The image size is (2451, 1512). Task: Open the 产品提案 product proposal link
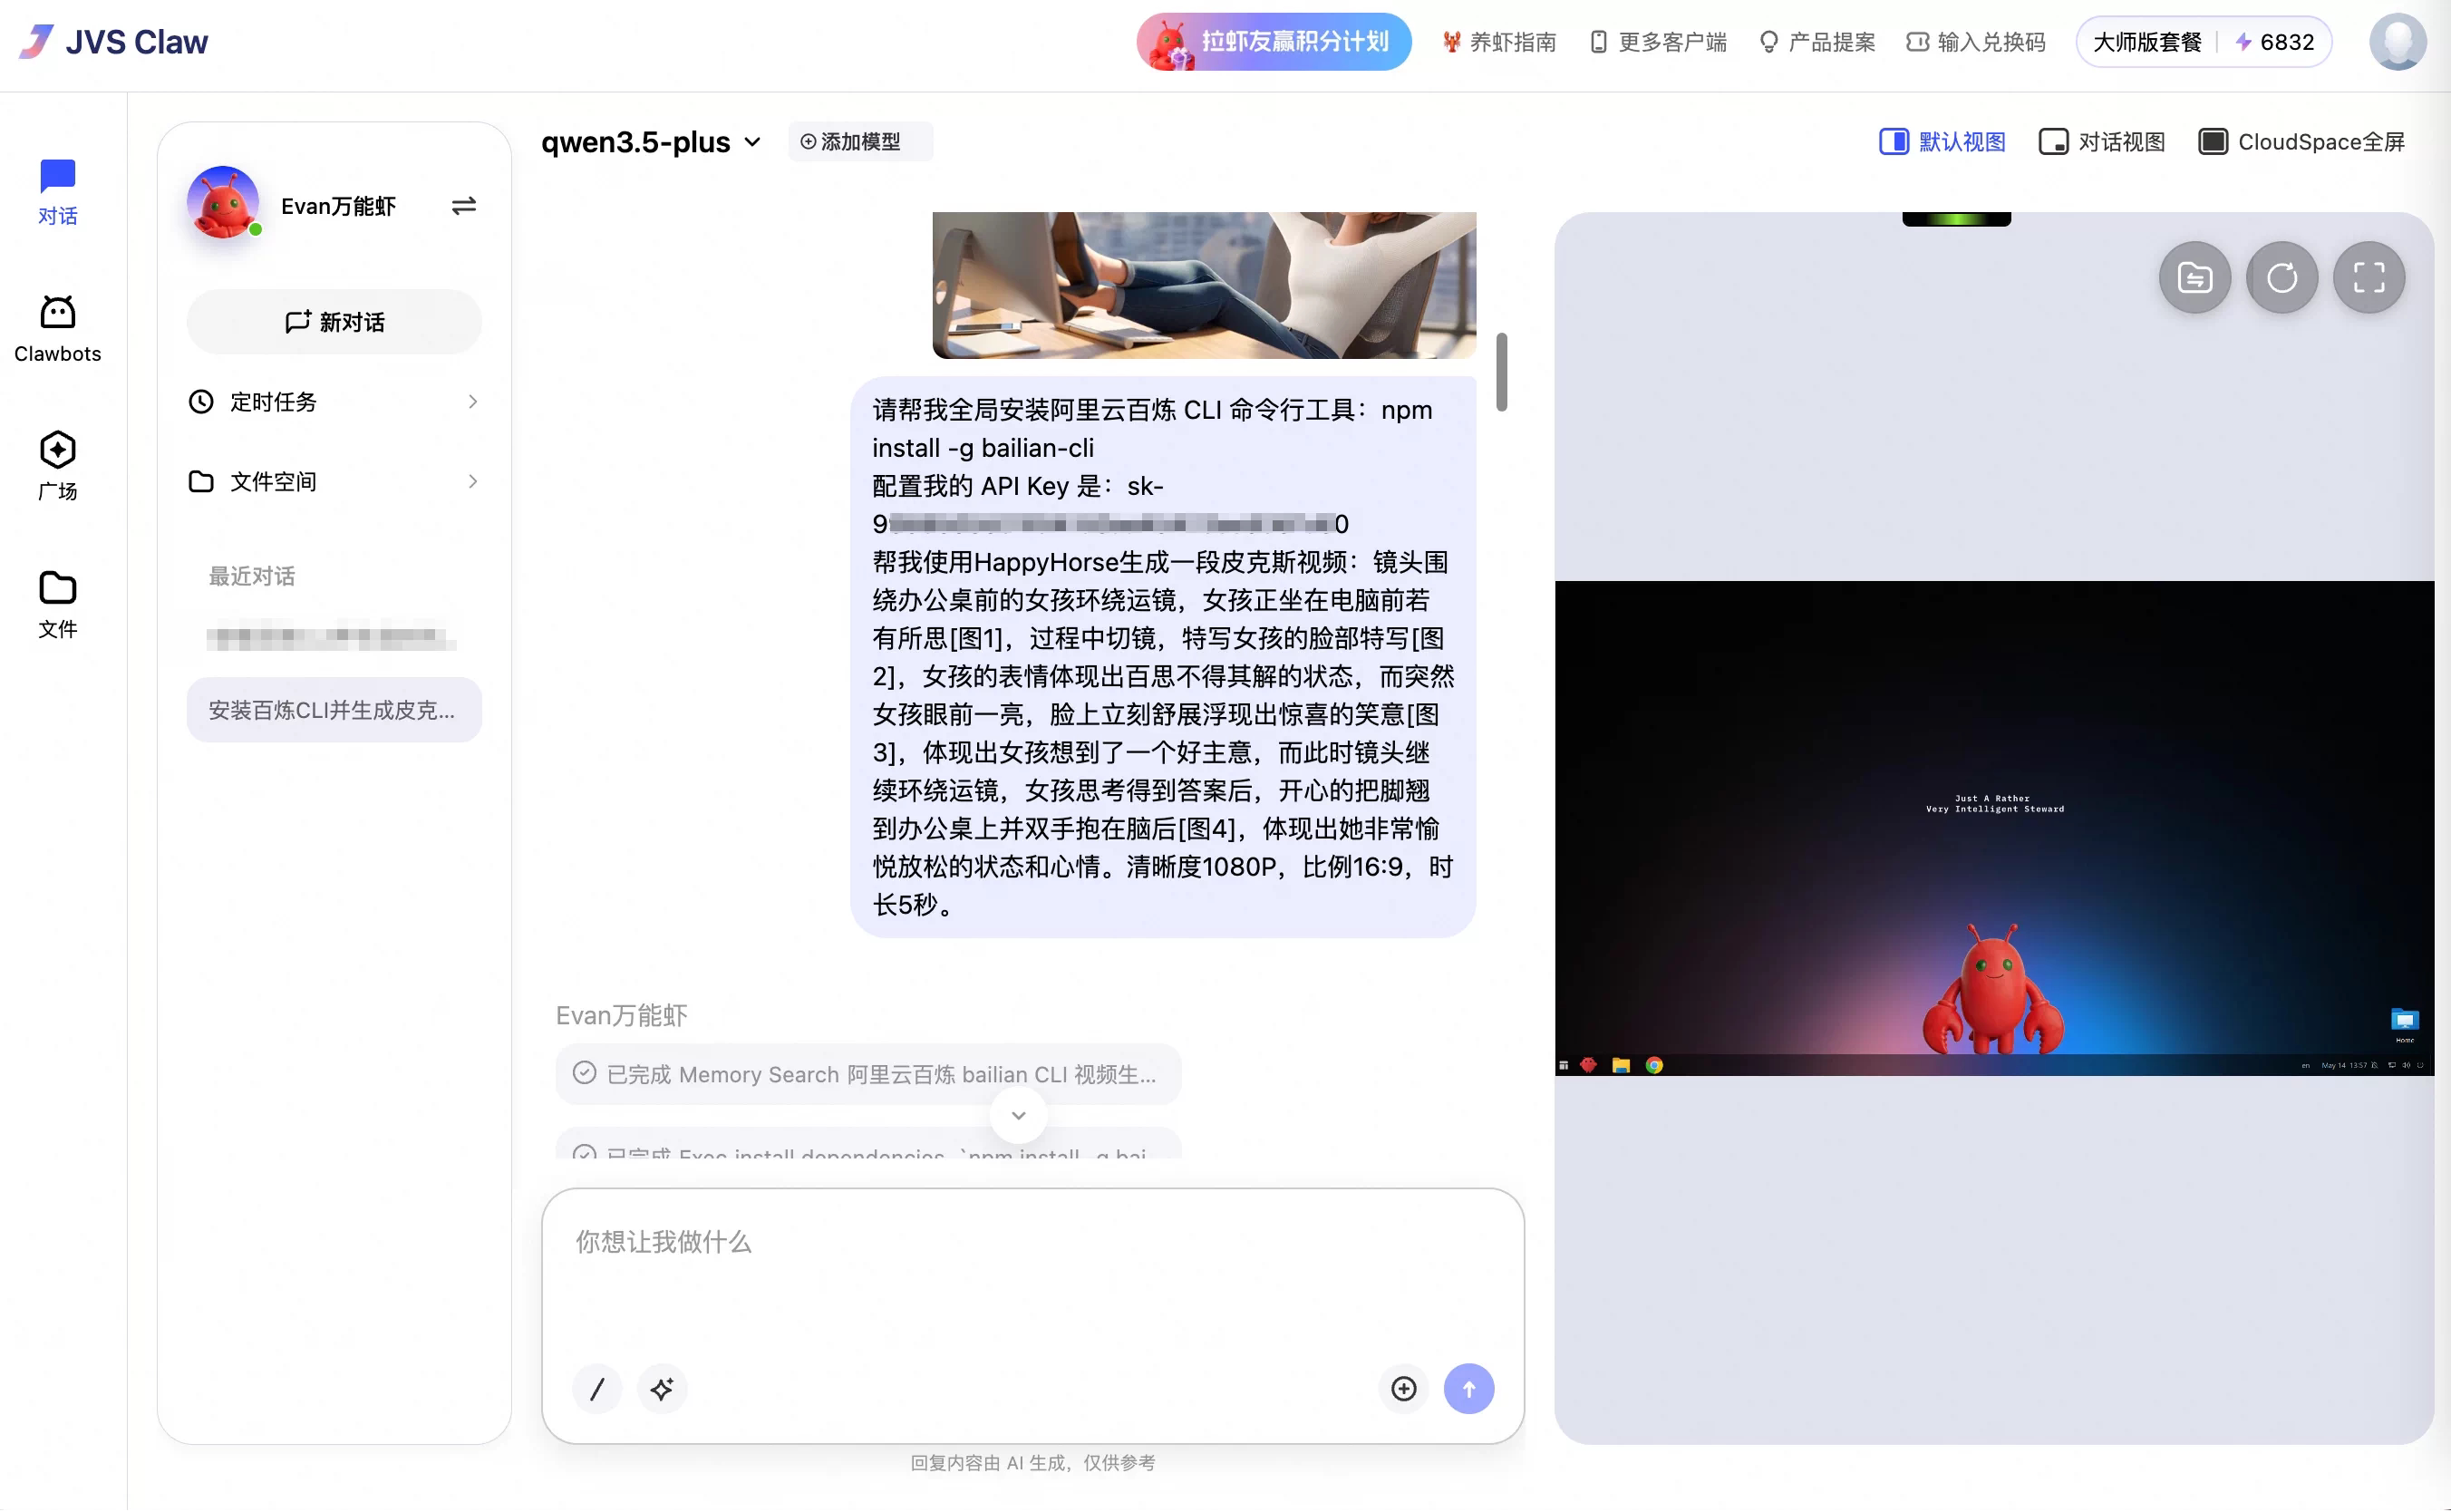1817,42
